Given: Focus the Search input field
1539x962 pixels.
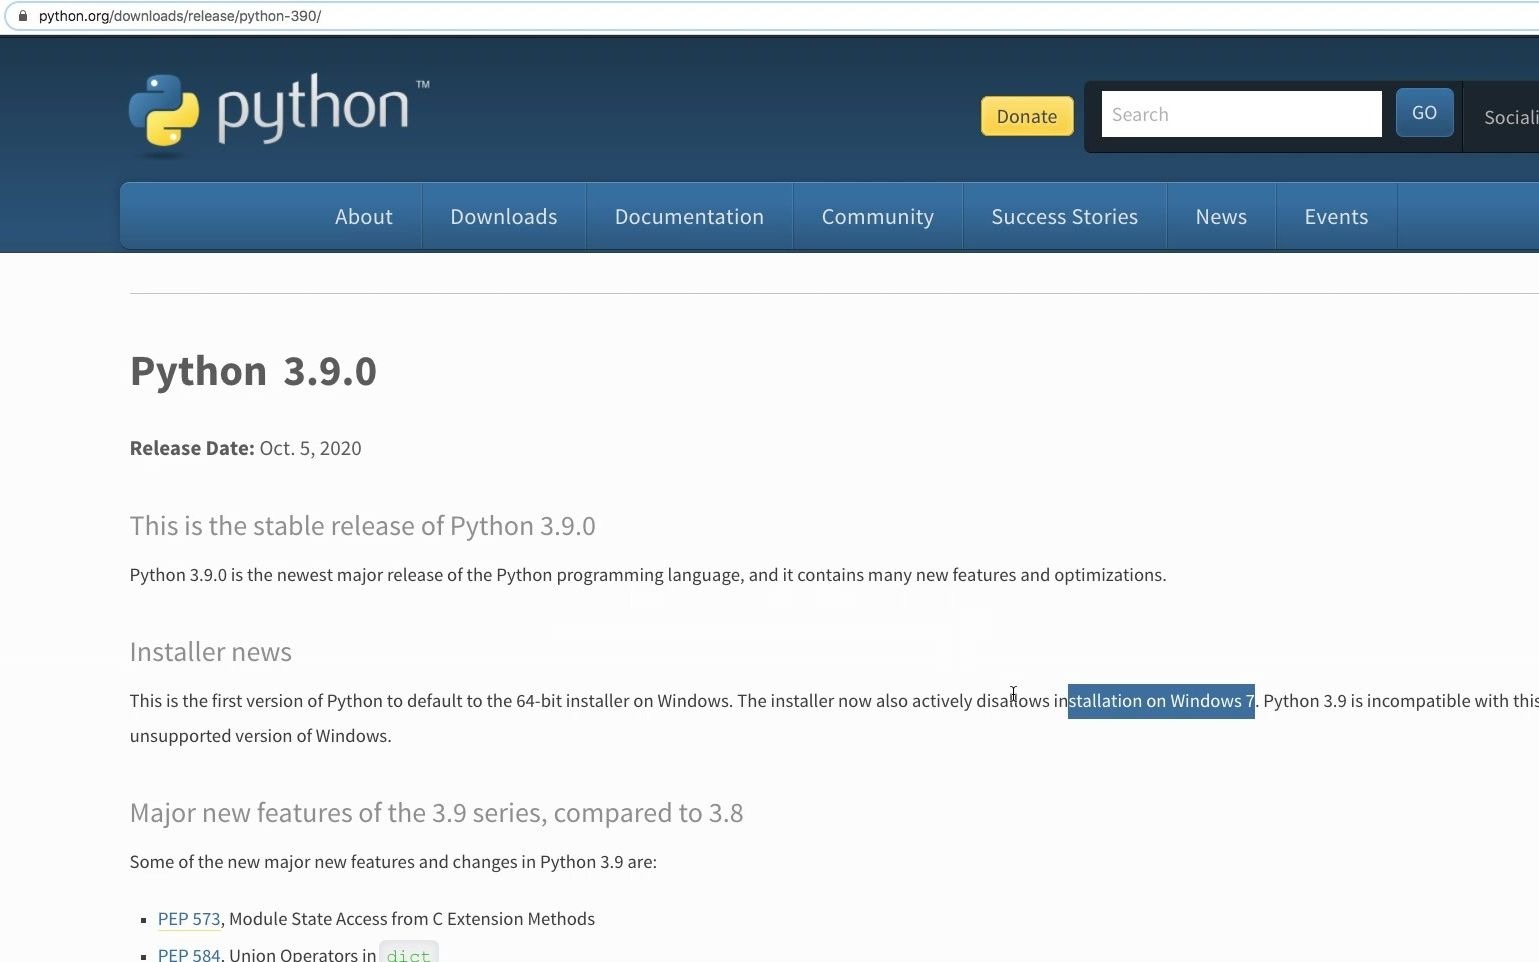Looking at the screenshot, I should (x=1241, y=114).
